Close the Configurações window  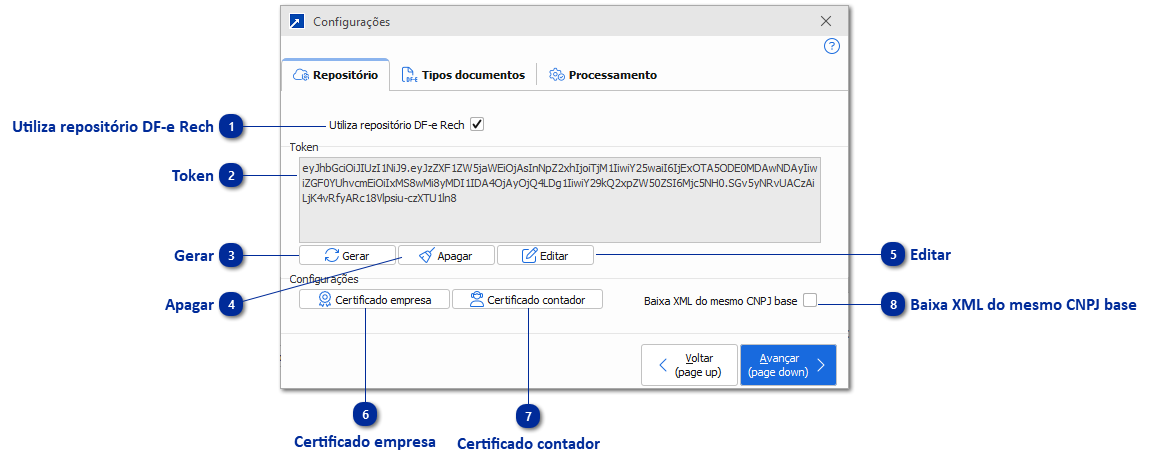[x=826, y=21]
